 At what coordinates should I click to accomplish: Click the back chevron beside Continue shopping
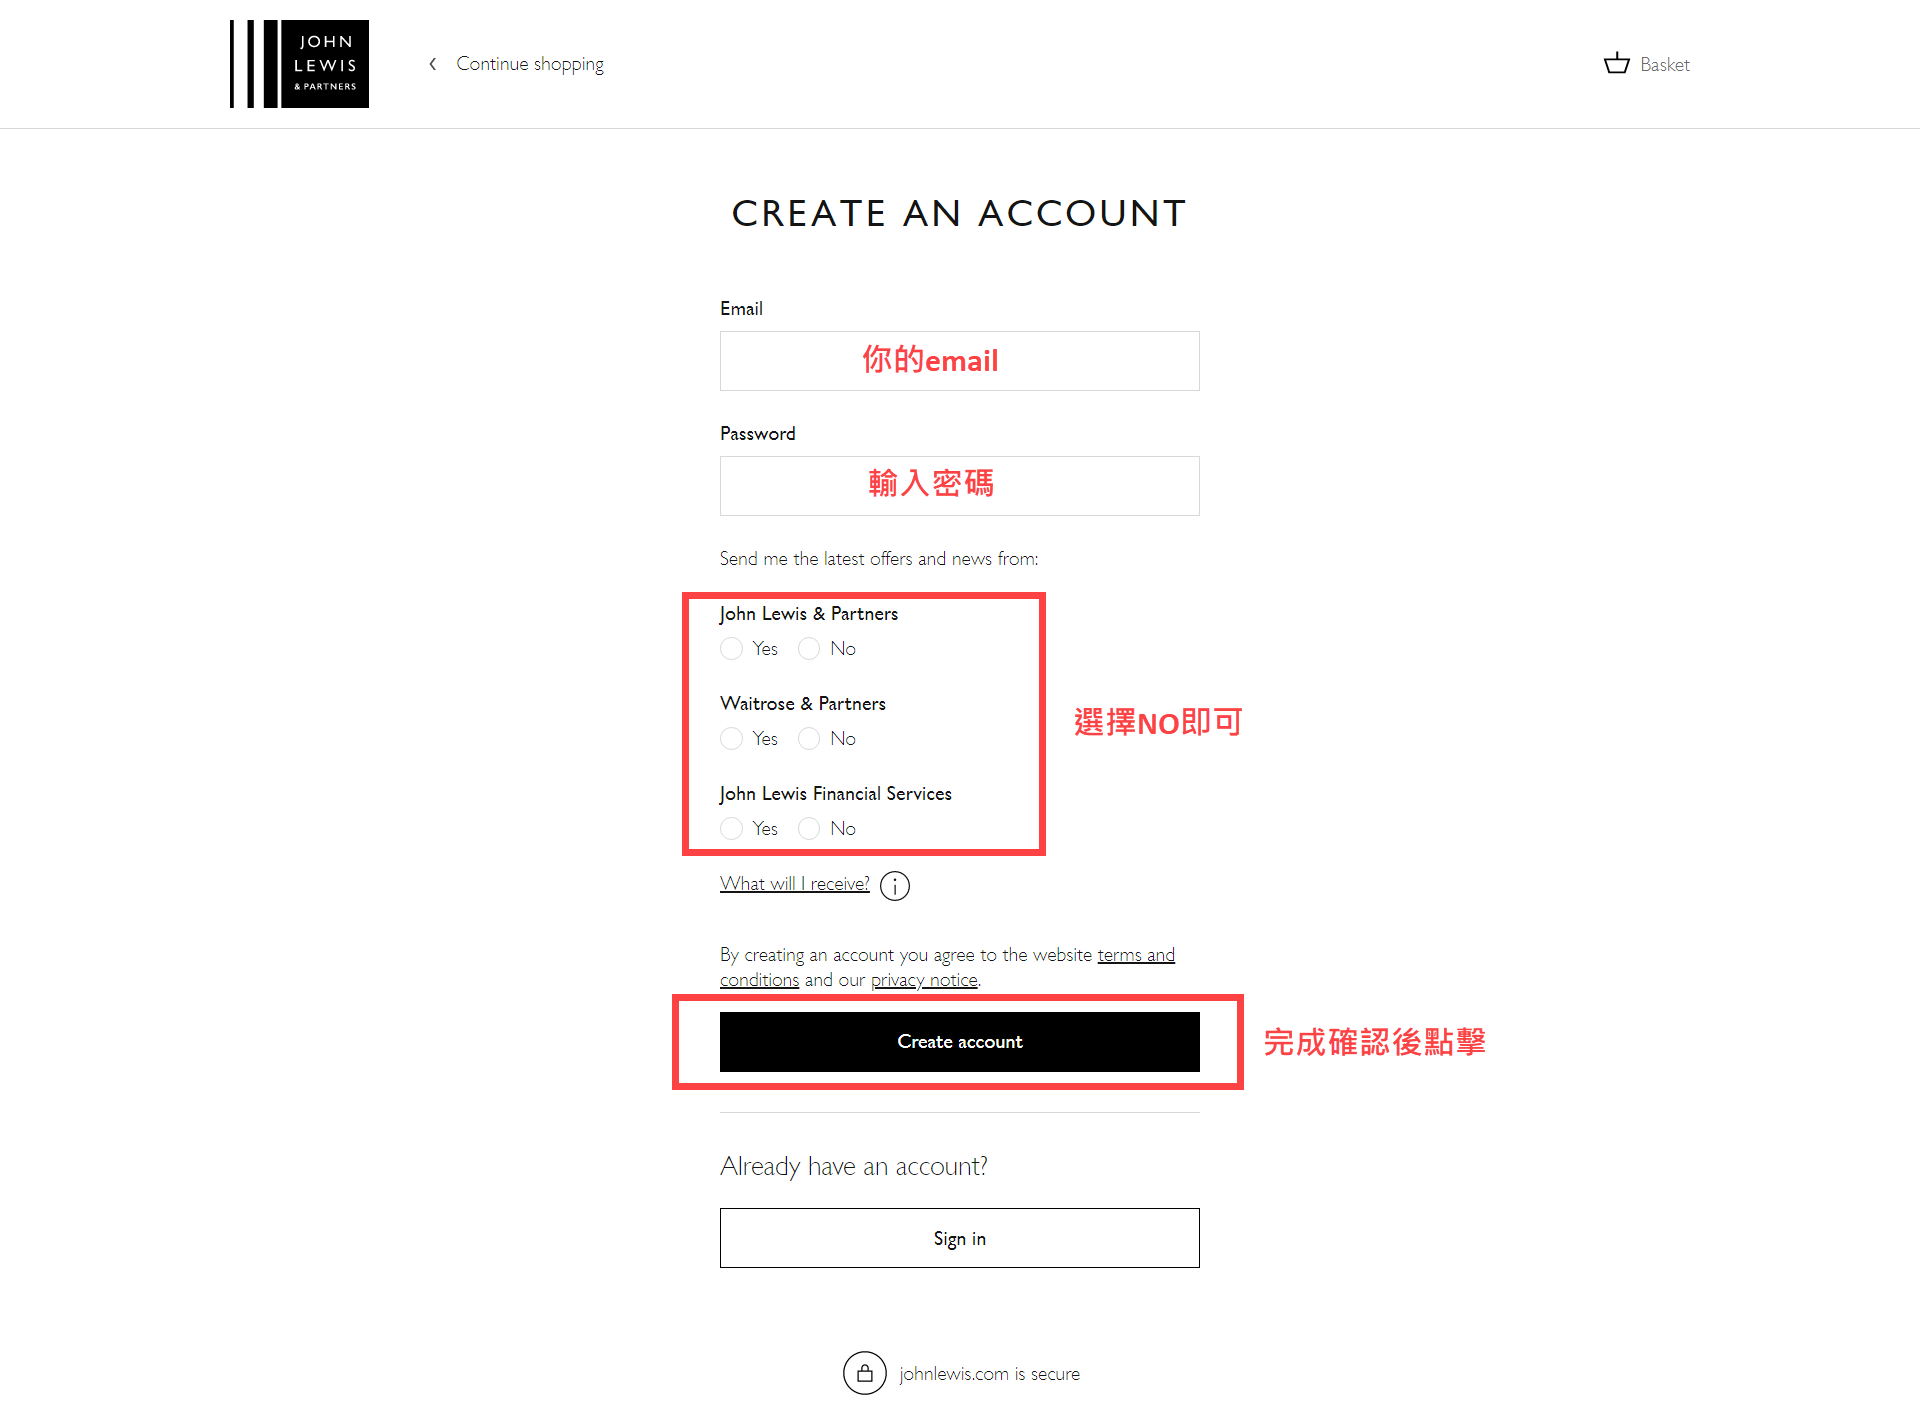pos(433,64)
